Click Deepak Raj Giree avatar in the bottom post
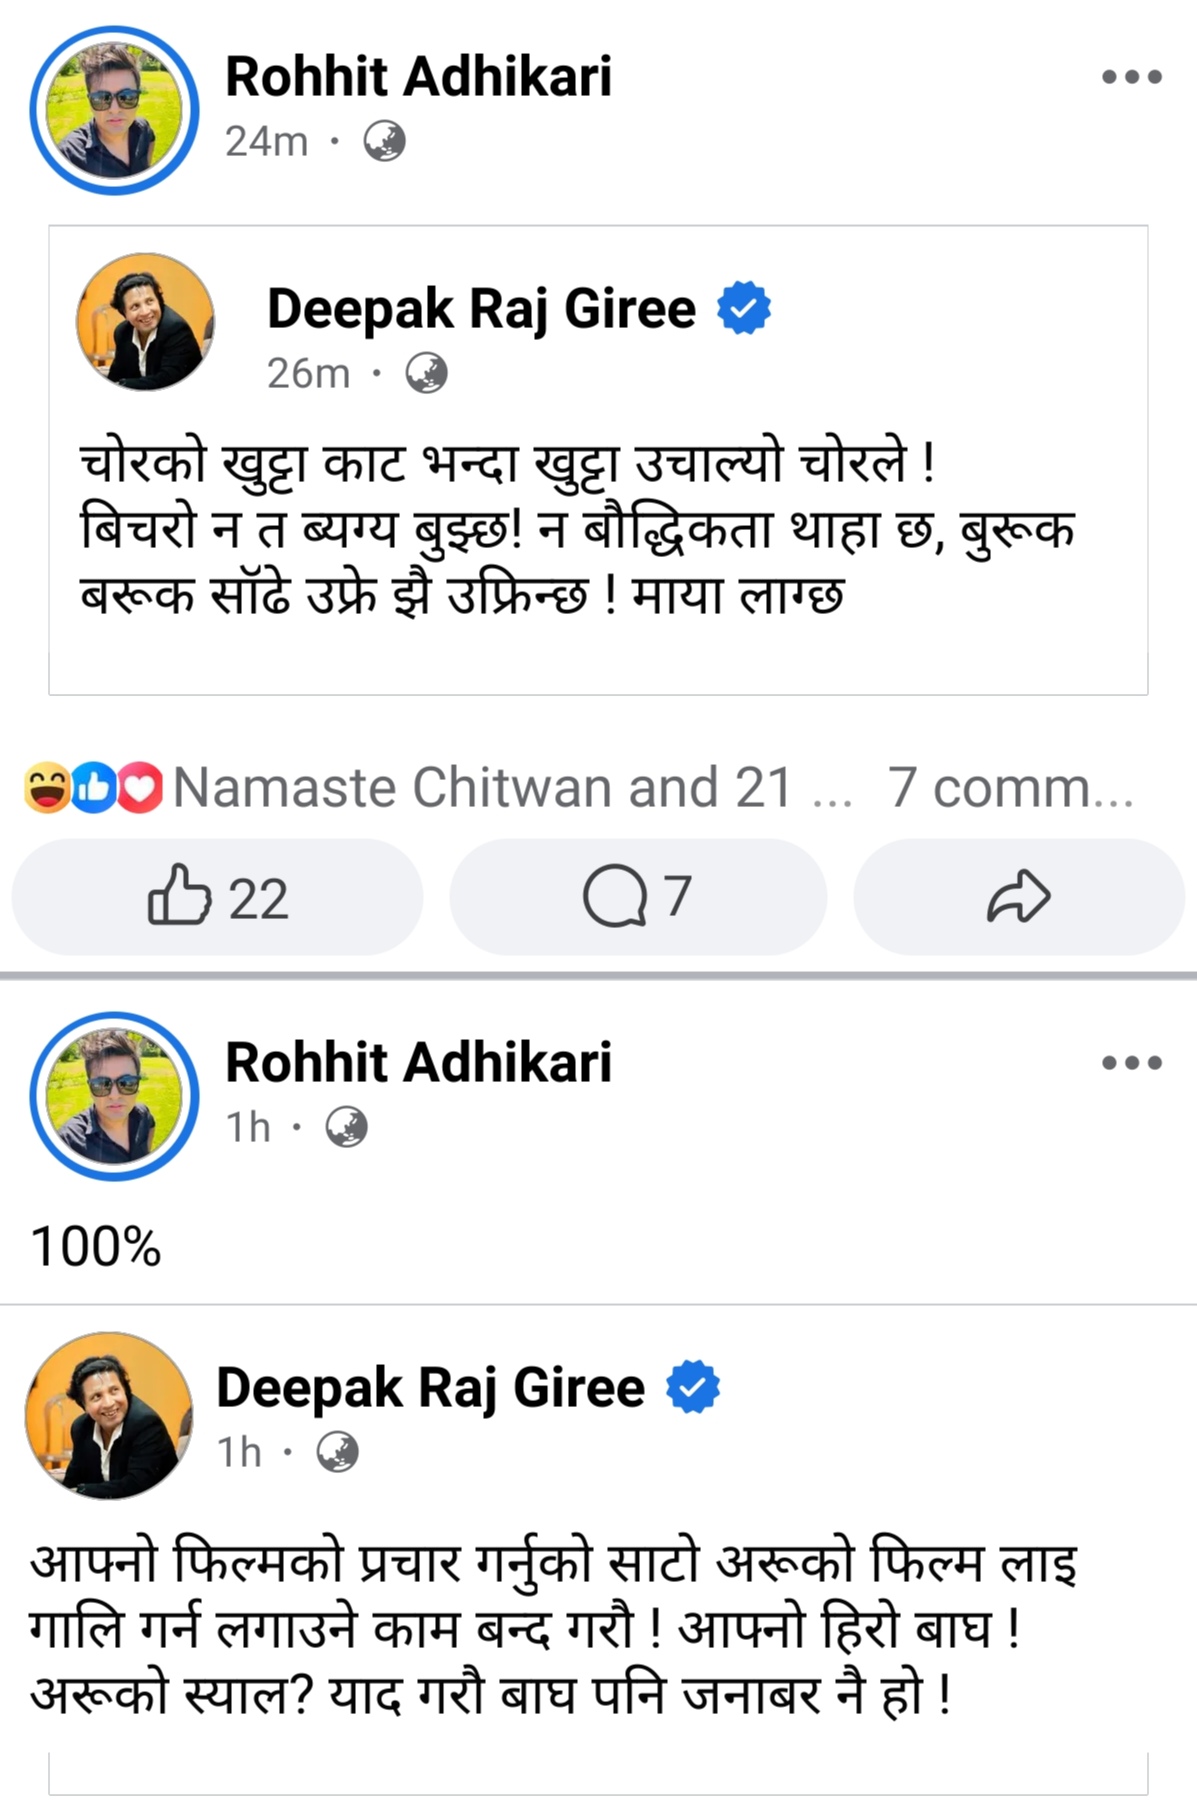The image size is (1197, 1811). pos(109,1416)
